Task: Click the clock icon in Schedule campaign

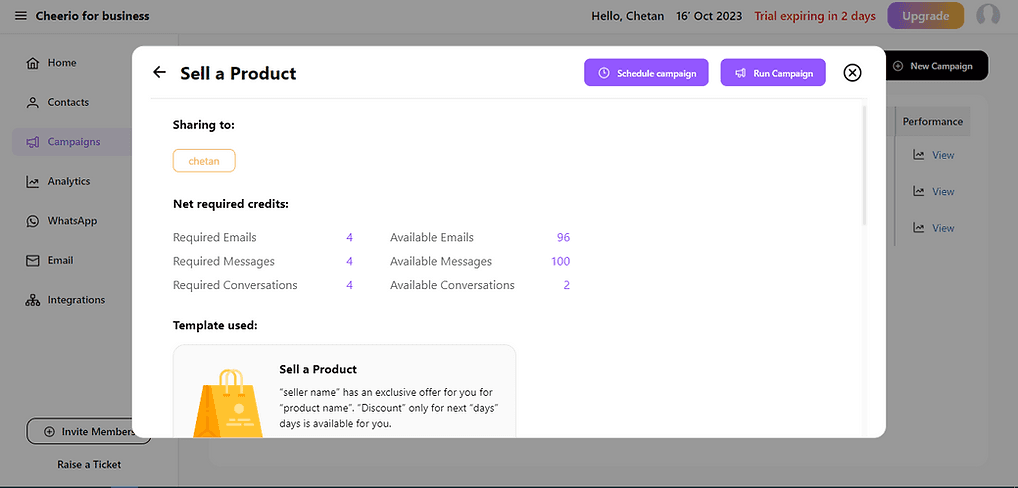Action: 604,73
